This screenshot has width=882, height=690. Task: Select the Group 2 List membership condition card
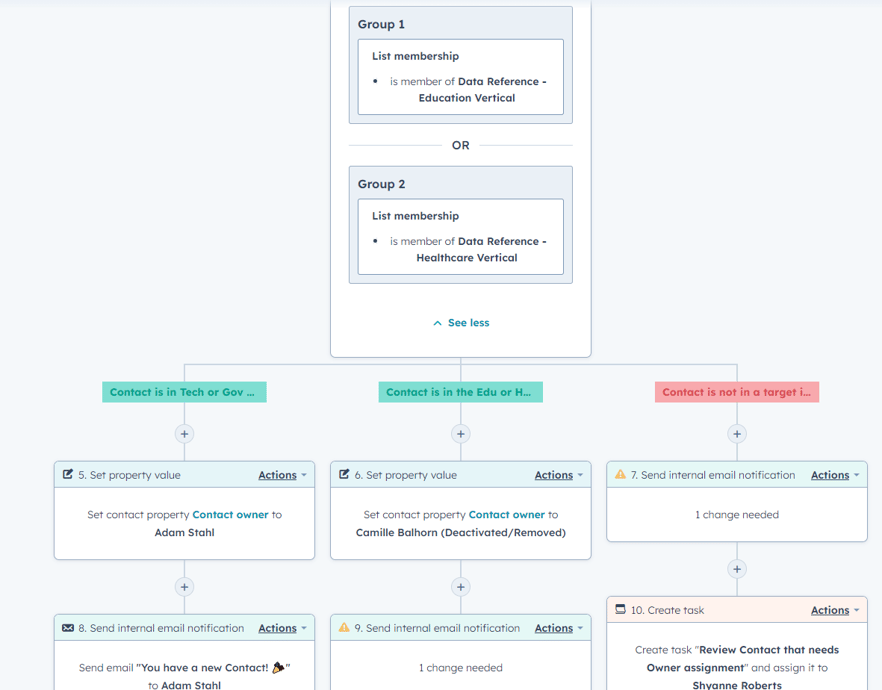tap(460, 237)
